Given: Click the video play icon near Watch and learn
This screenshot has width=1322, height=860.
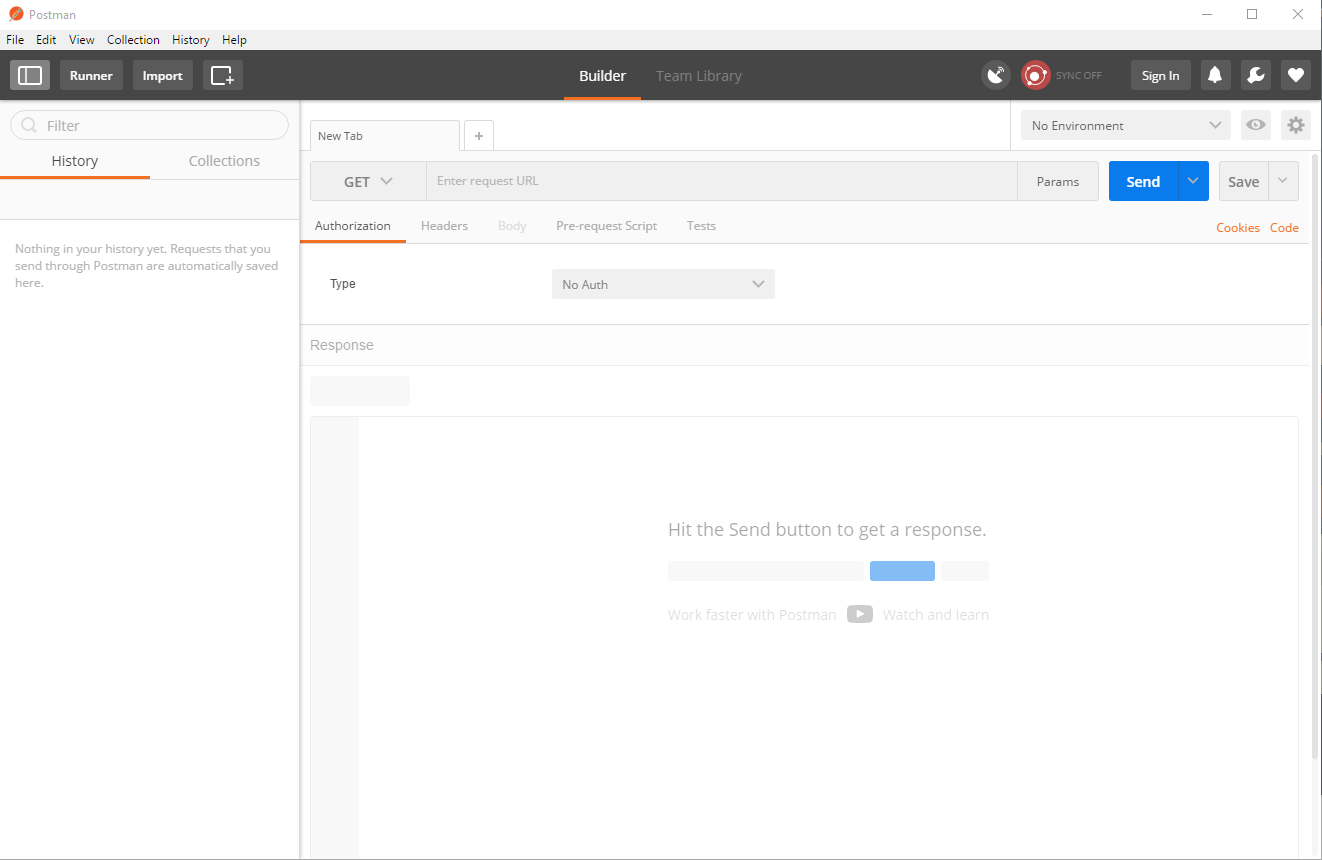Looking at the screenshot, I should [x=860, y=614].
